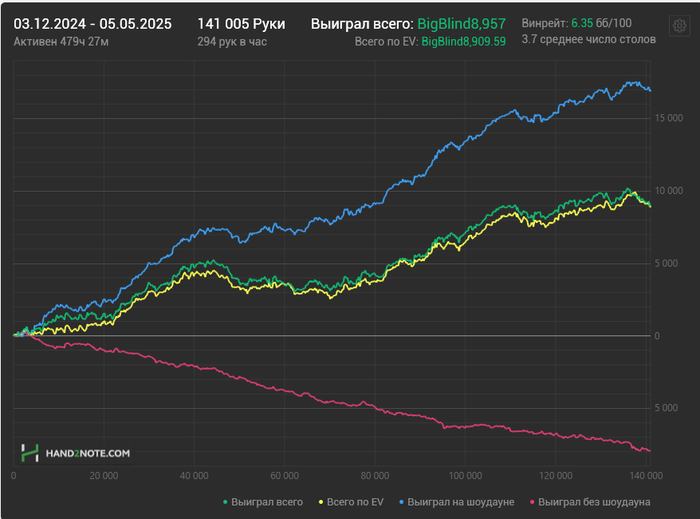Click the total winnings value BigBlind8,957
This screenshot has height=519, width=700.
point(461,24)
